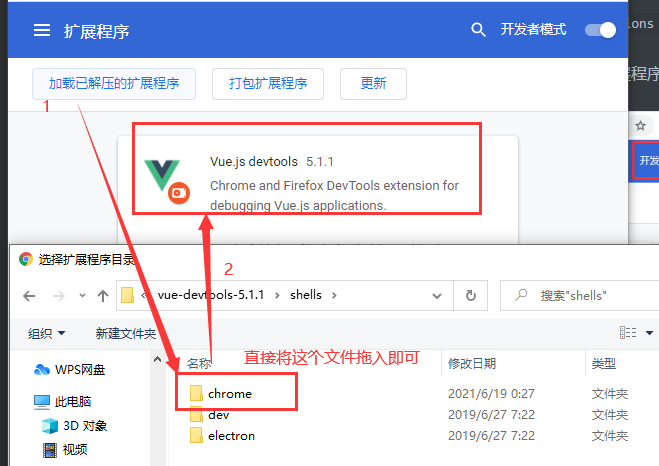Image resolution: width=659 pixels, height=466 pixels.
Task: Click the 此电脑 computer icon
Action: pyautogui.click(x=42, y=402)
